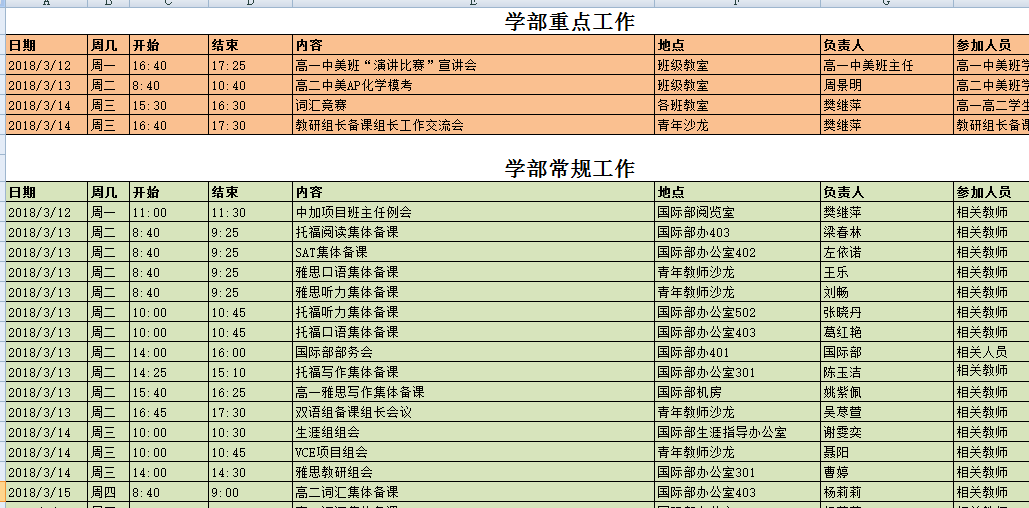Screen dimensions: 1029x508
Task: Select 杨莉莉 in the 负责人 column
Action: tap(887, 492)
